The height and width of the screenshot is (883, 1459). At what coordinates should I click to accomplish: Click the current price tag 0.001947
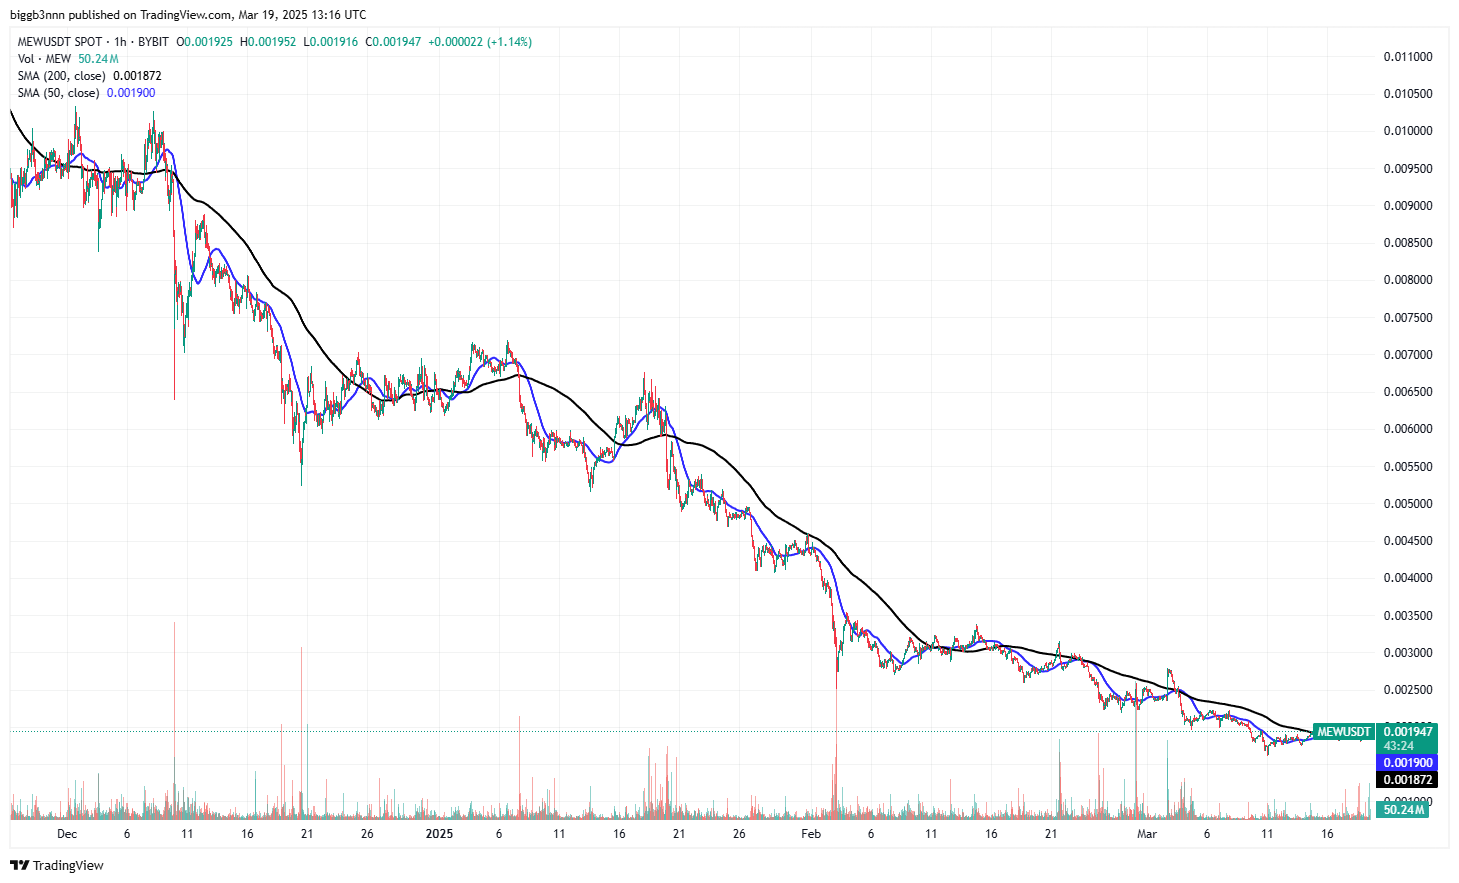click(x=1408, y=732)
